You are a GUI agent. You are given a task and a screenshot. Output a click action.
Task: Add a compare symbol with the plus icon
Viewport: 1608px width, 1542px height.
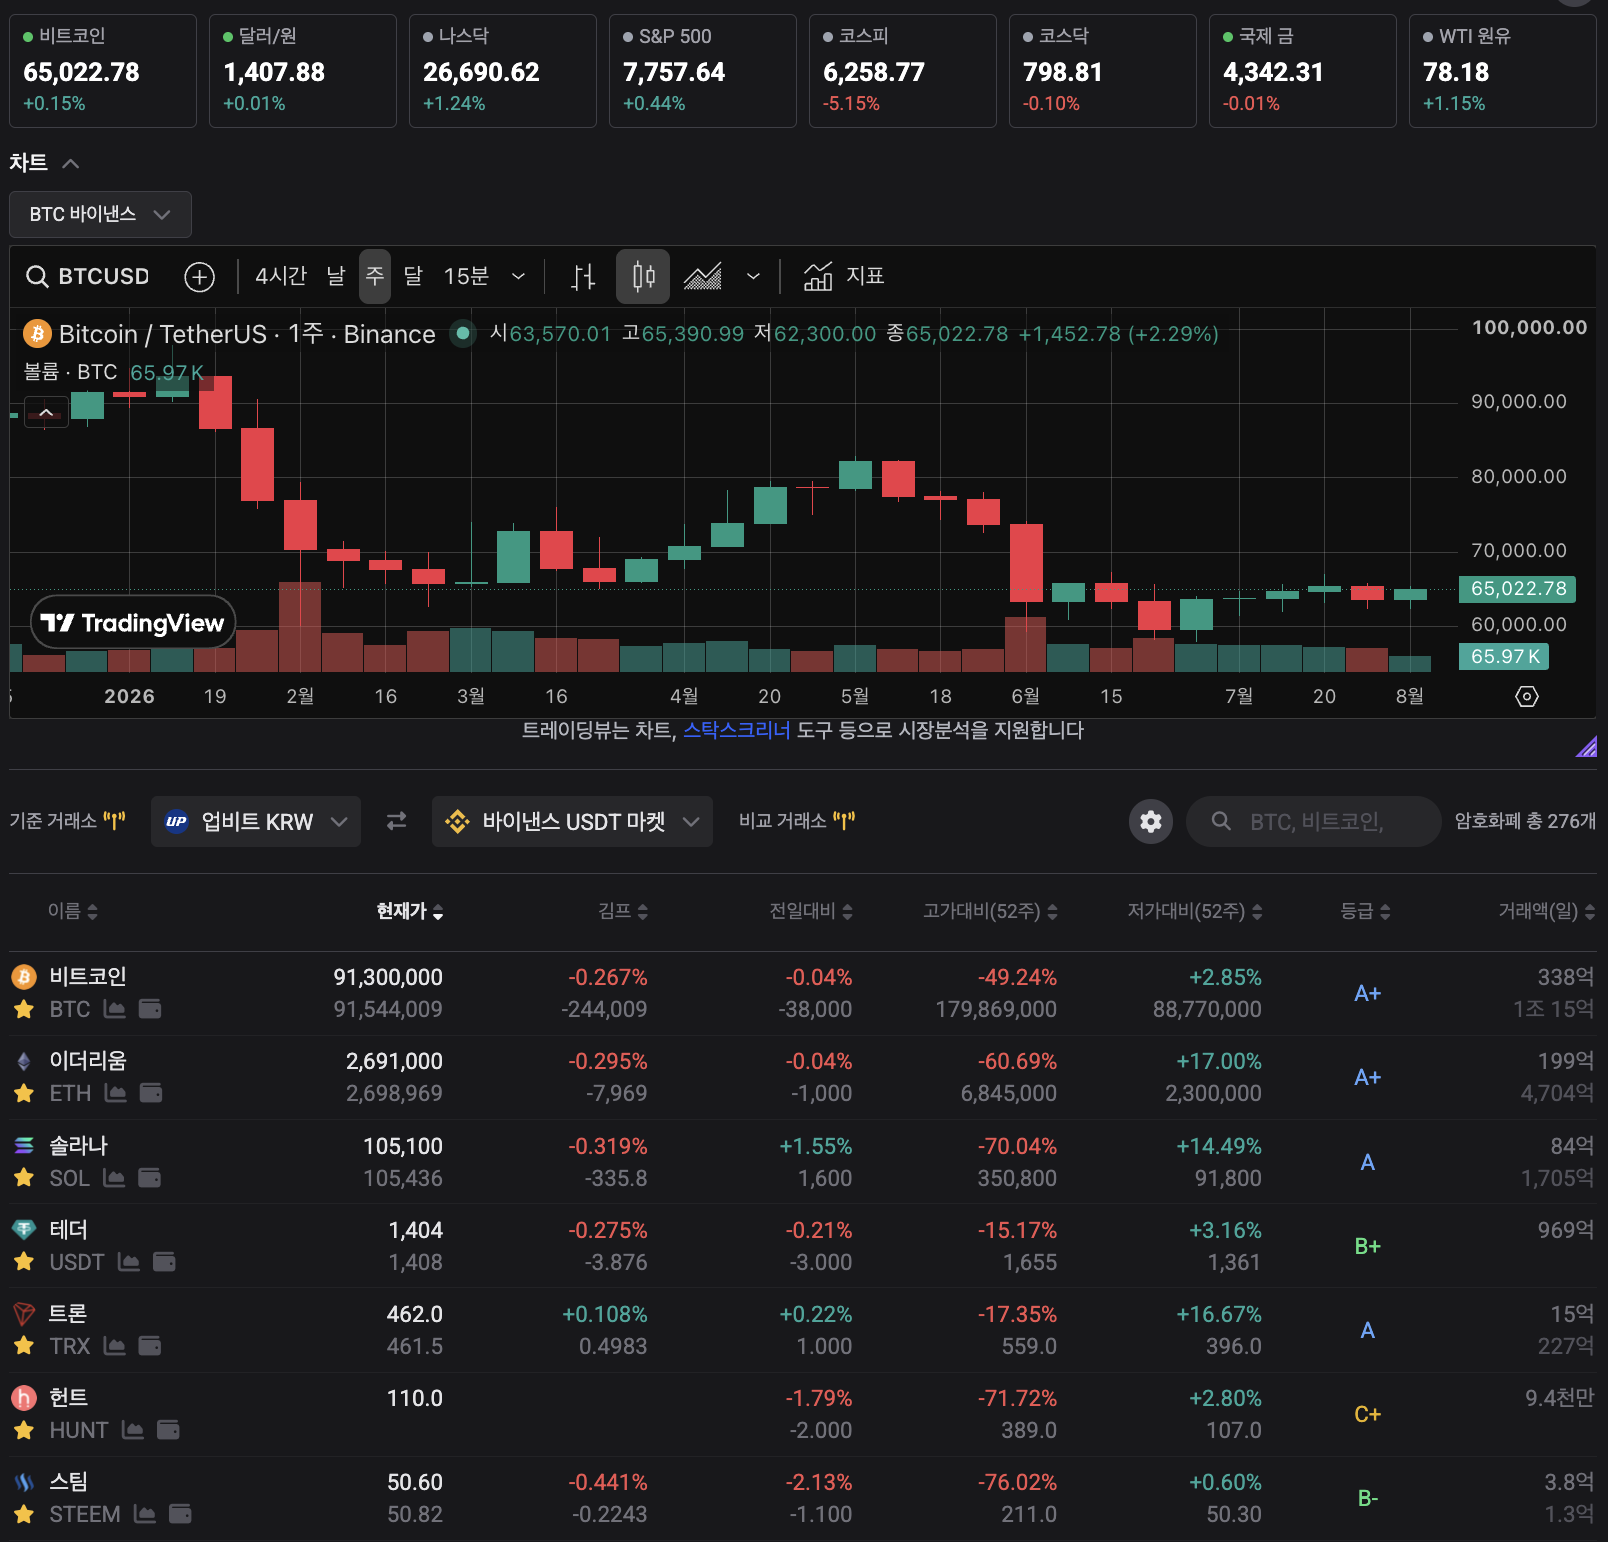[200, 276]
